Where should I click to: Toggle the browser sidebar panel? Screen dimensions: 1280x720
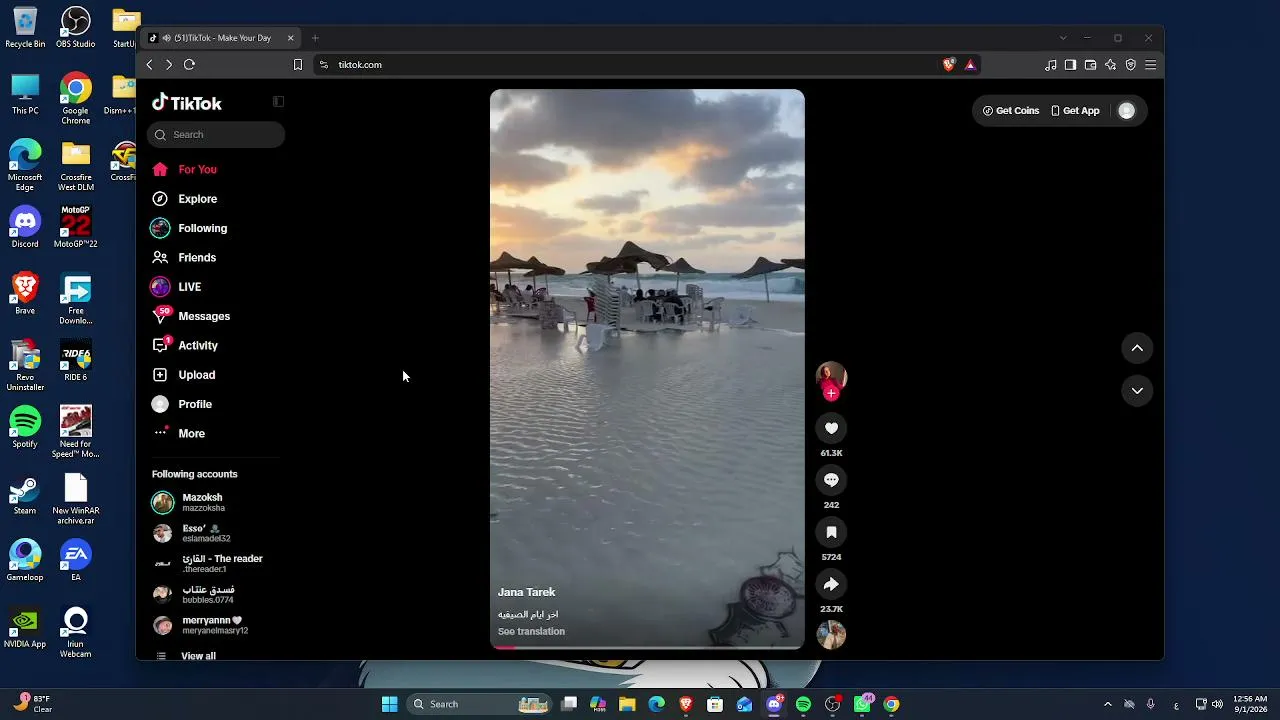pyautogui.click(x=1070, y=65)
